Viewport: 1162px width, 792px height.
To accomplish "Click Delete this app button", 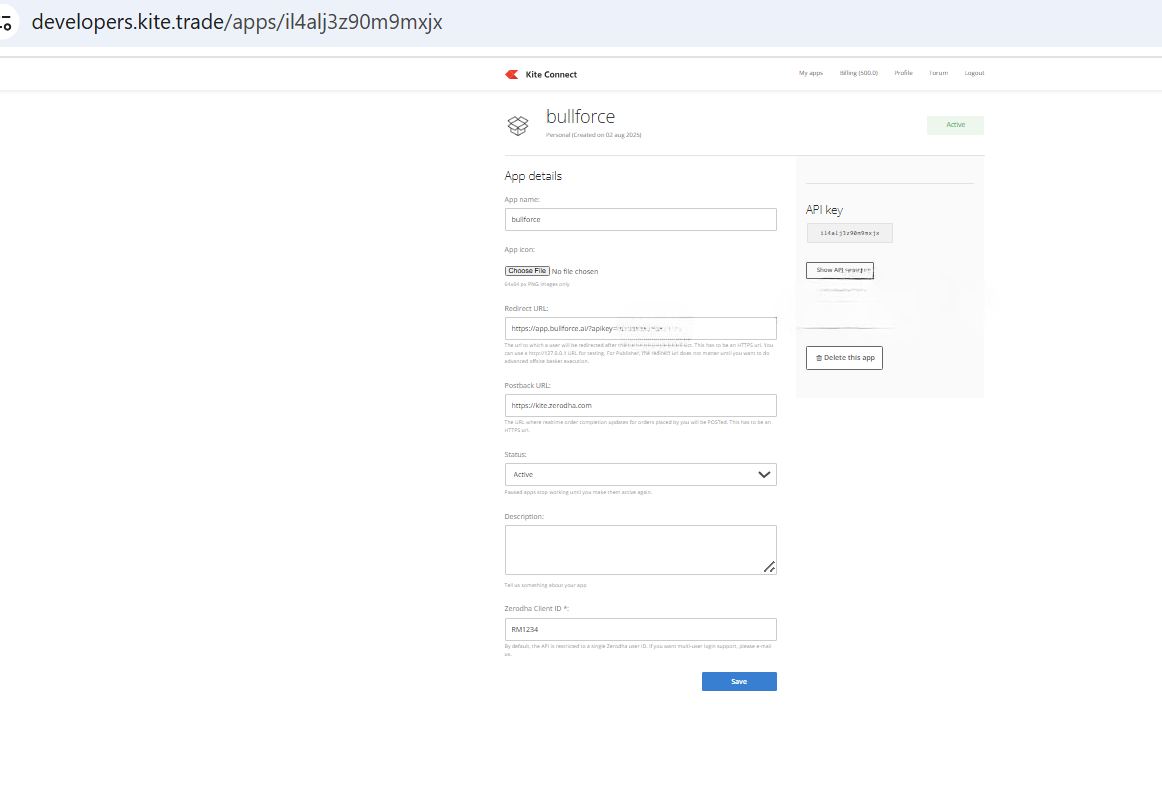I will coord(844,358).
